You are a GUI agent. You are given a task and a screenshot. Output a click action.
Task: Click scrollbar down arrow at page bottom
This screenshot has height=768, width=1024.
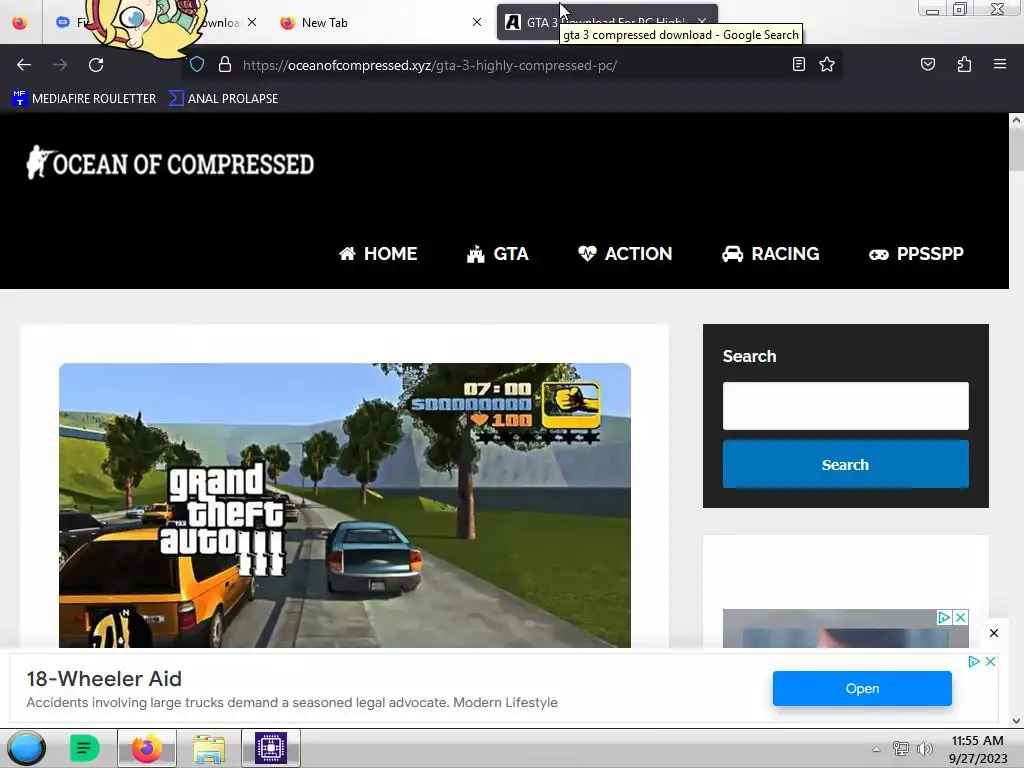point(1016,721)
